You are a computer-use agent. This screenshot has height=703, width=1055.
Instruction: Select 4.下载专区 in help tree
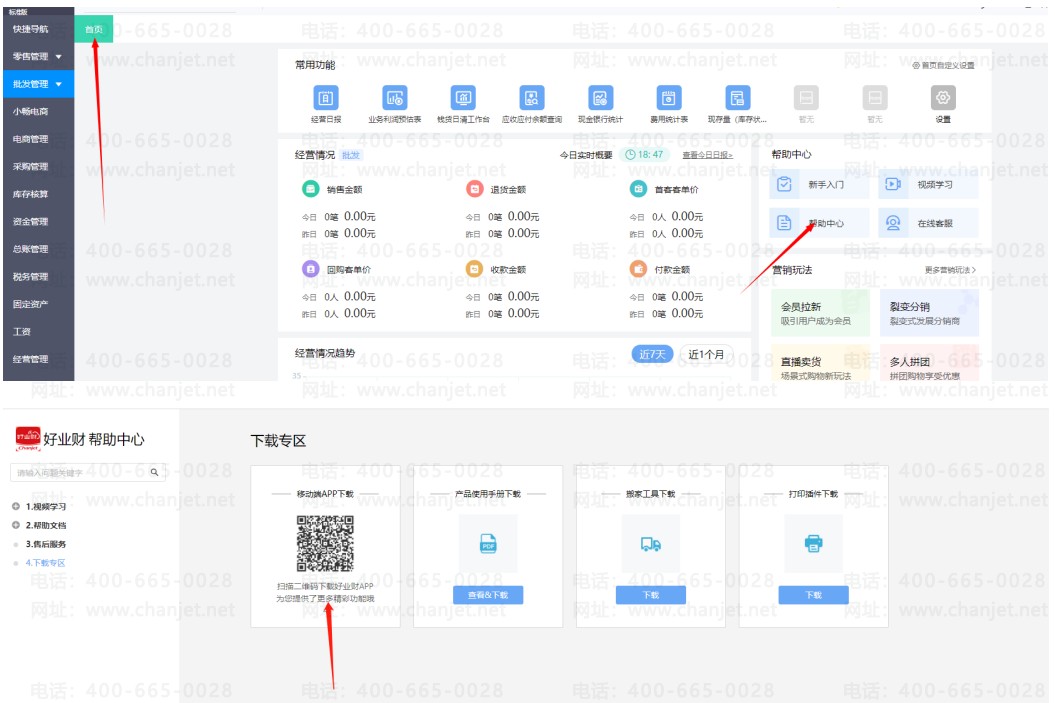point(46,562)
